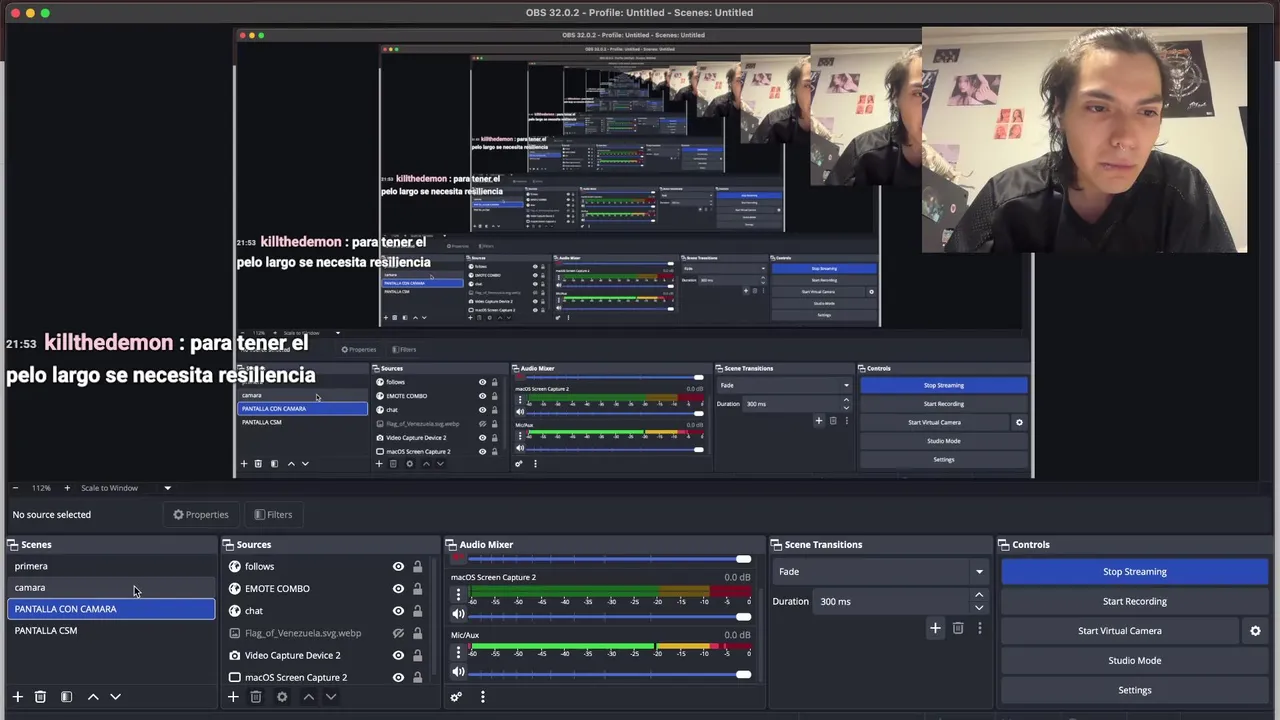The image size is (1280, 720).
Task: Select the primera scene
Action: (x=110, y=566)
